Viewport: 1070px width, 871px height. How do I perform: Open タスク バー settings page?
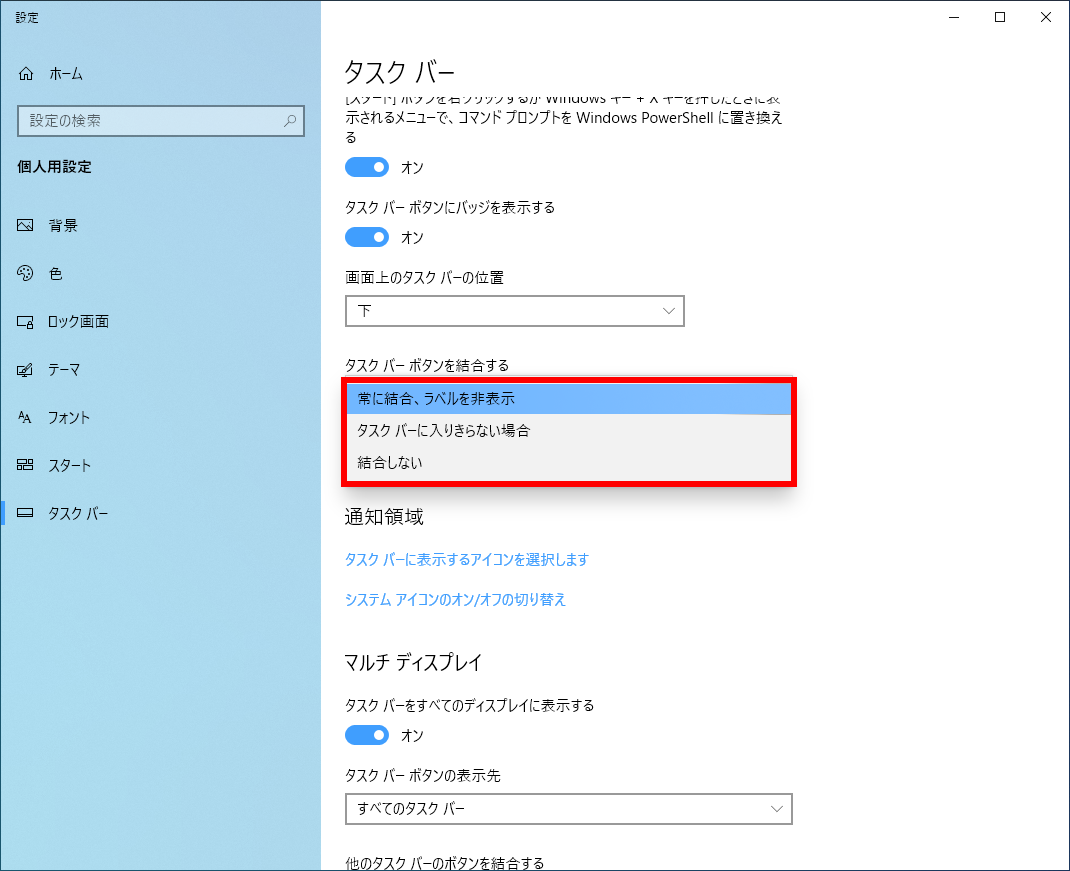pyautogui.click(x=160, y=513)
